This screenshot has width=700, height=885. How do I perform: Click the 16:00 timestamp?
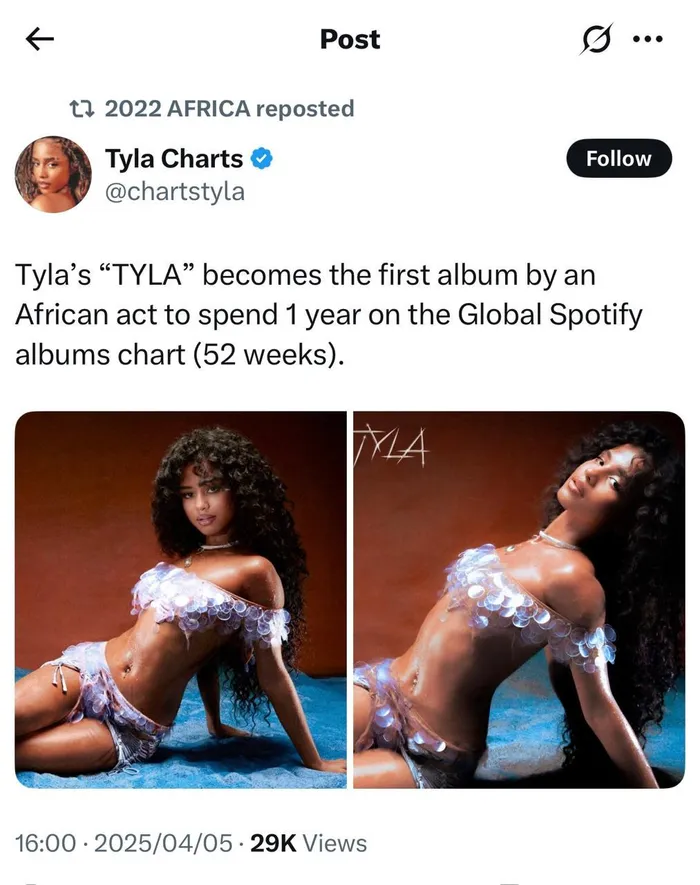click(45, 843)
